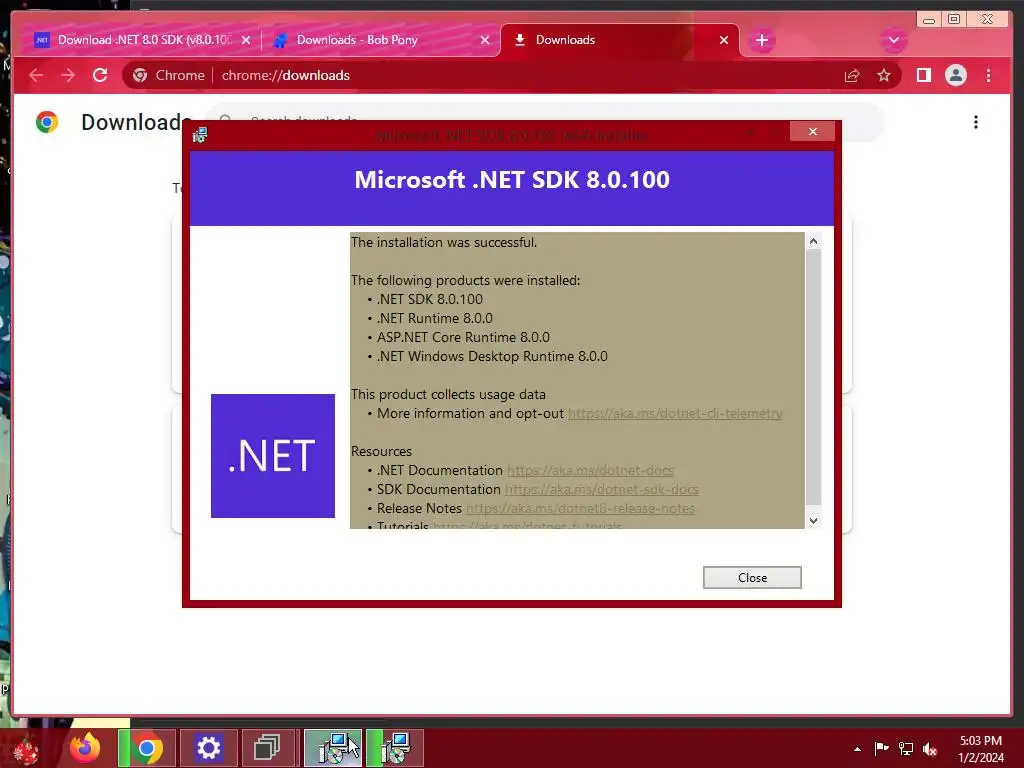Click the installer text scrollbar thumb
Screen dimensions: 1024x768
tap(813, 377)
